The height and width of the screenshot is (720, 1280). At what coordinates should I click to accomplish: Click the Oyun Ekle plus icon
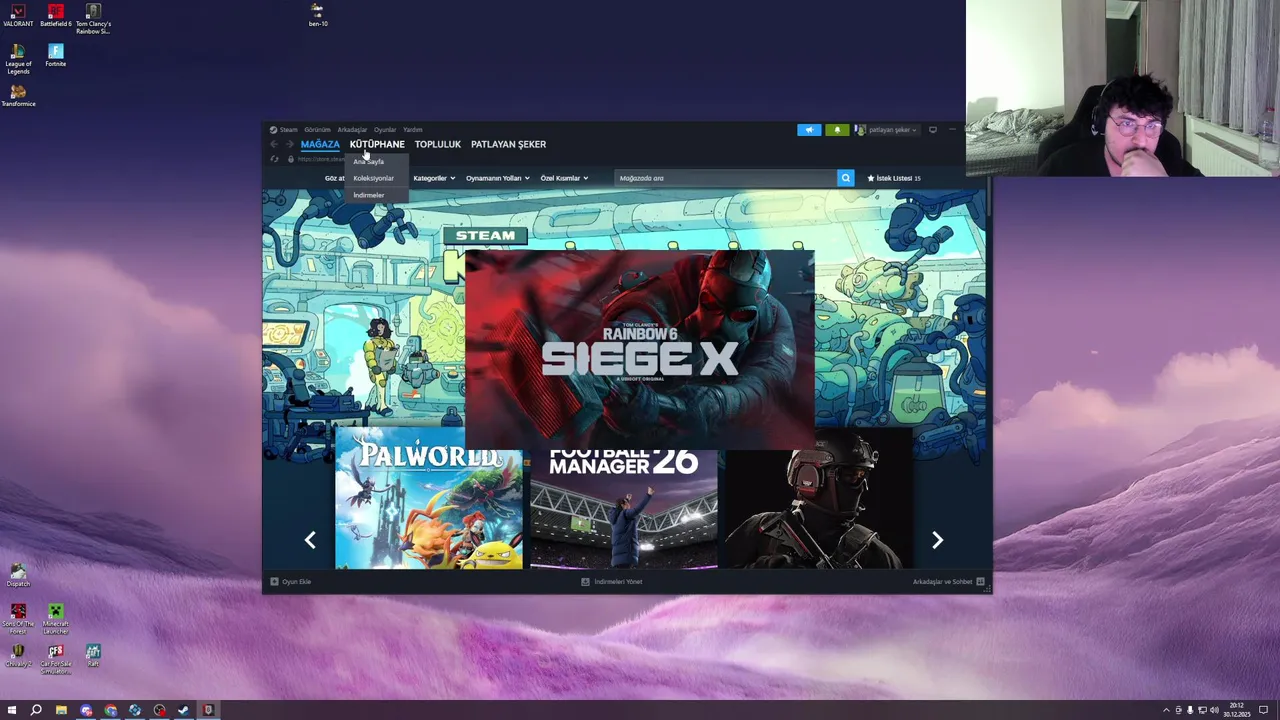(x=274, y=581)
